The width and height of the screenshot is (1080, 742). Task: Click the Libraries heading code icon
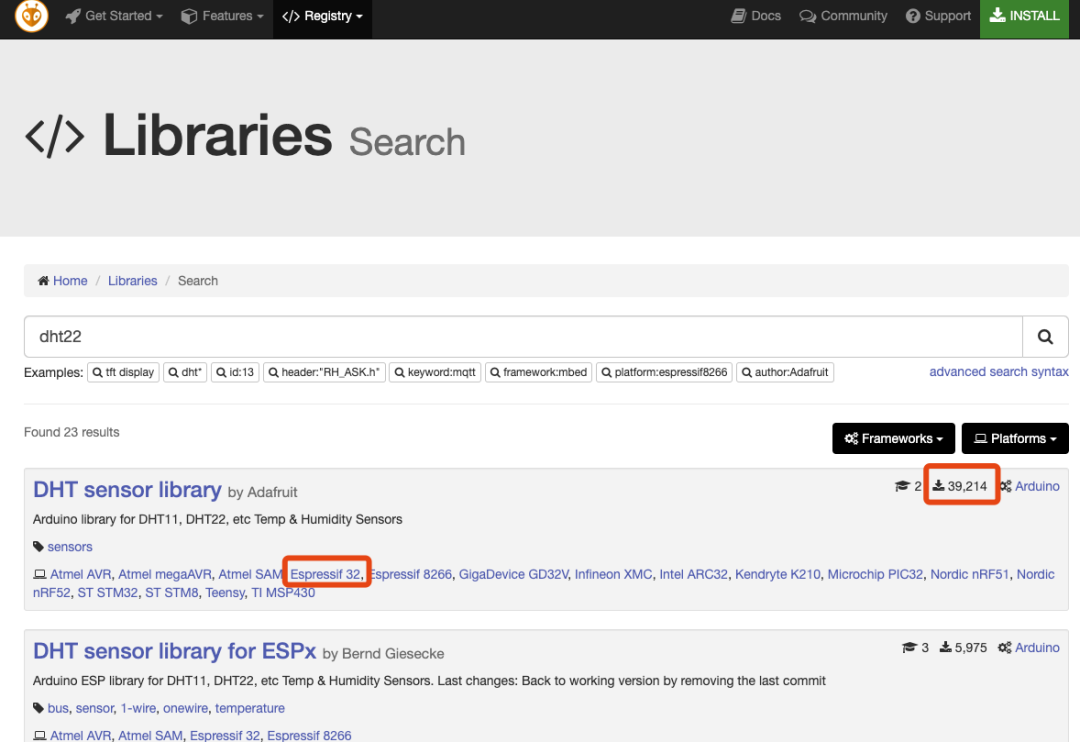point(55,136)
